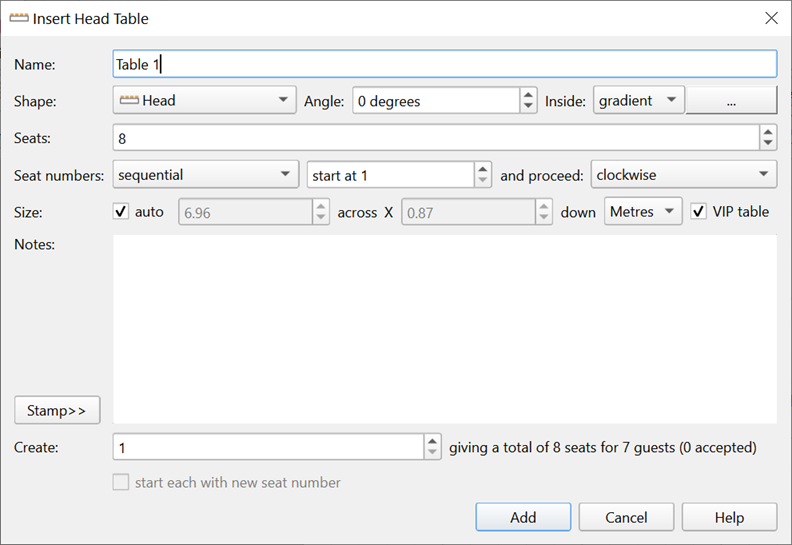The image size is (792, 545).
Task: Decrease the Create count spinner
Action: pos(432,454)
